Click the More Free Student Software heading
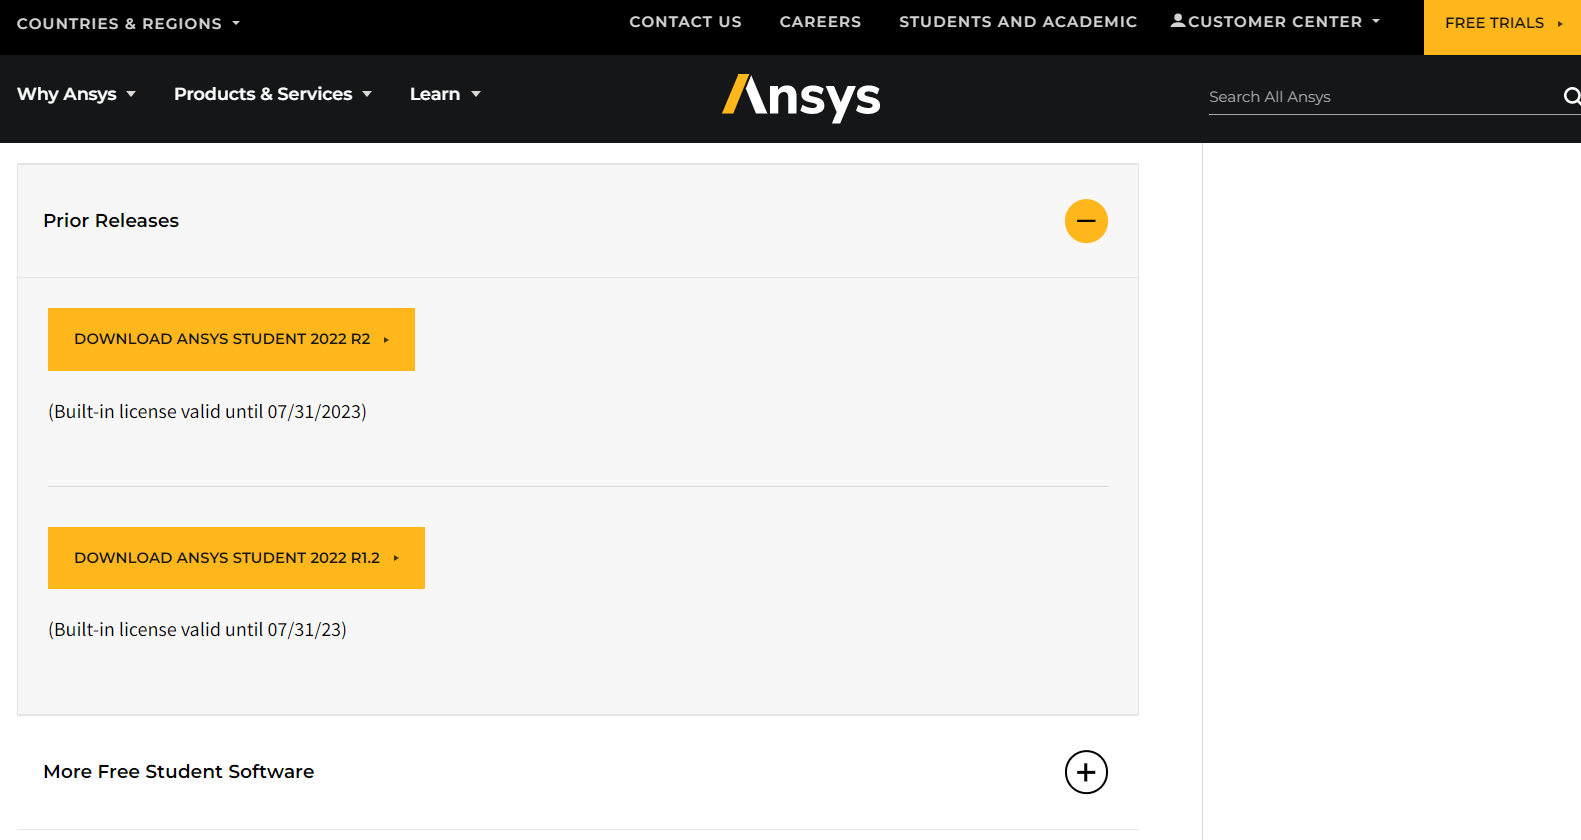The height and width of the screenshot is (840, 1581). tap(179, 772)
